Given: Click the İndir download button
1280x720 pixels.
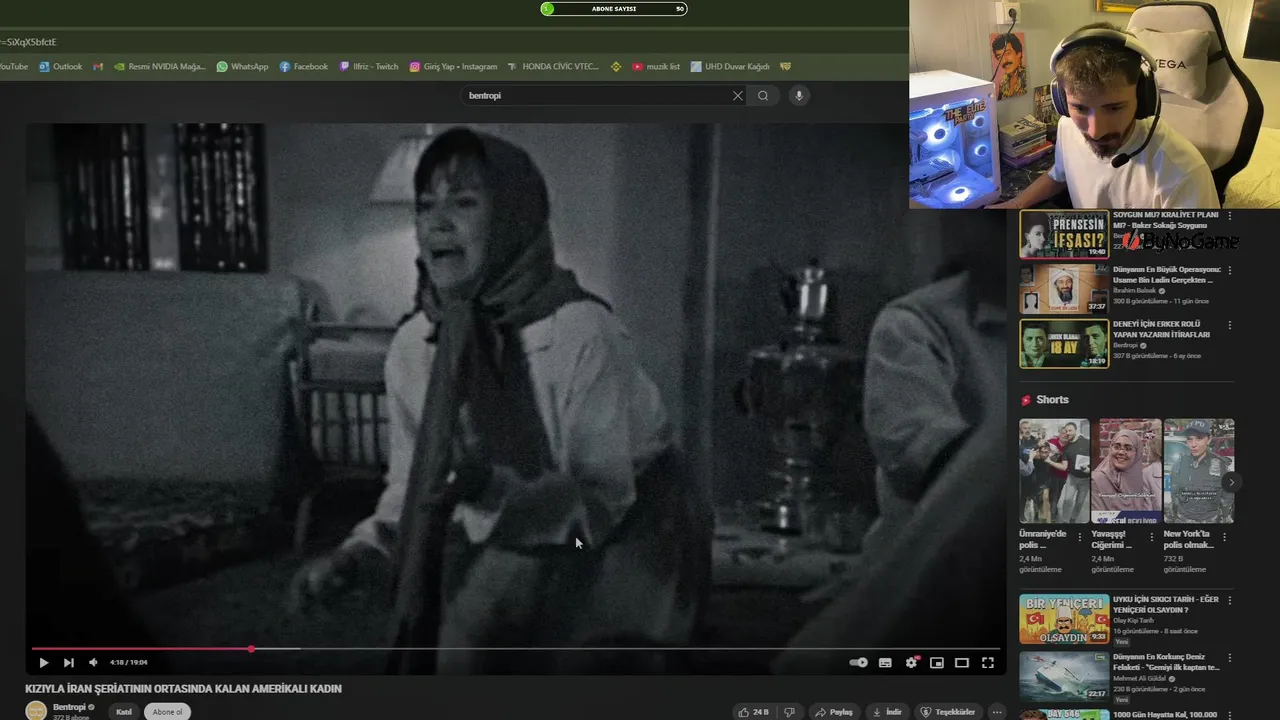Looking at the screenshot, I should (887, 712).
